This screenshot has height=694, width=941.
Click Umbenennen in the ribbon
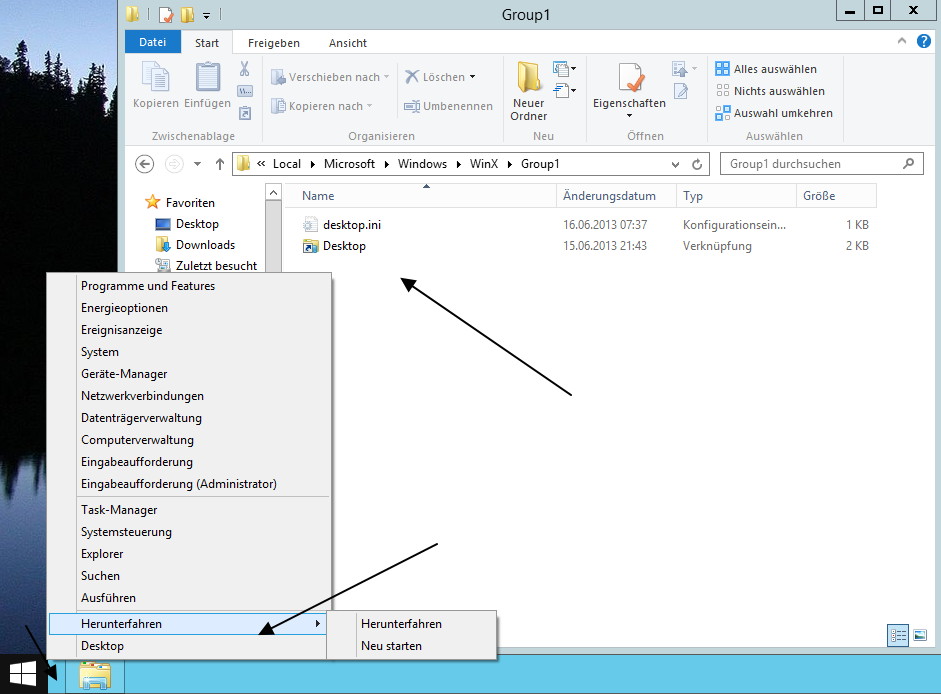click(x=448, y=106)
